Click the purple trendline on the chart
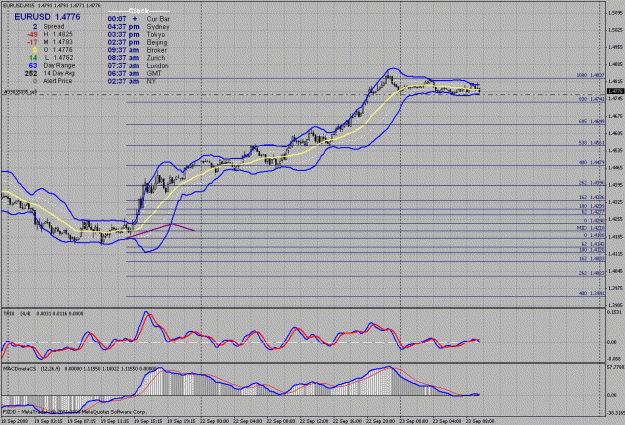The width and height of the screenshot is (625, 425). click(x=160, y=230)
